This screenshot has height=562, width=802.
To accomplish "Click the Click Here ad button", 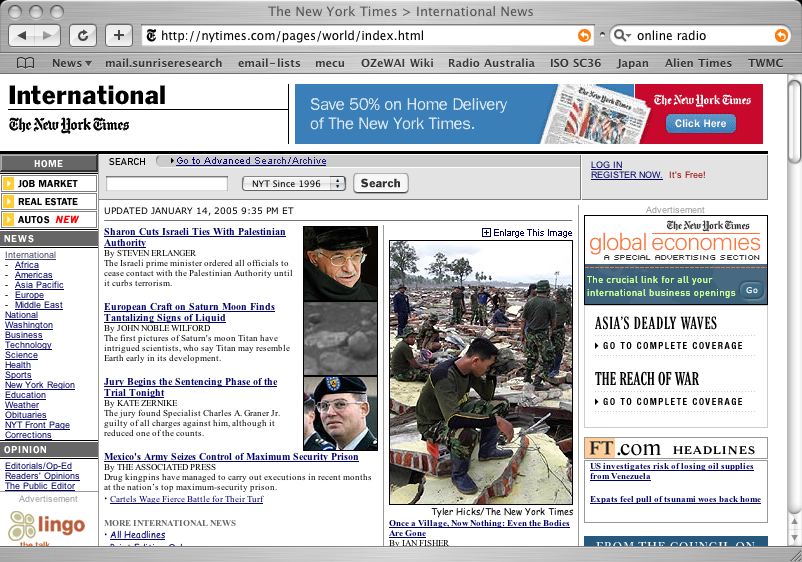I will pos(700,123).
